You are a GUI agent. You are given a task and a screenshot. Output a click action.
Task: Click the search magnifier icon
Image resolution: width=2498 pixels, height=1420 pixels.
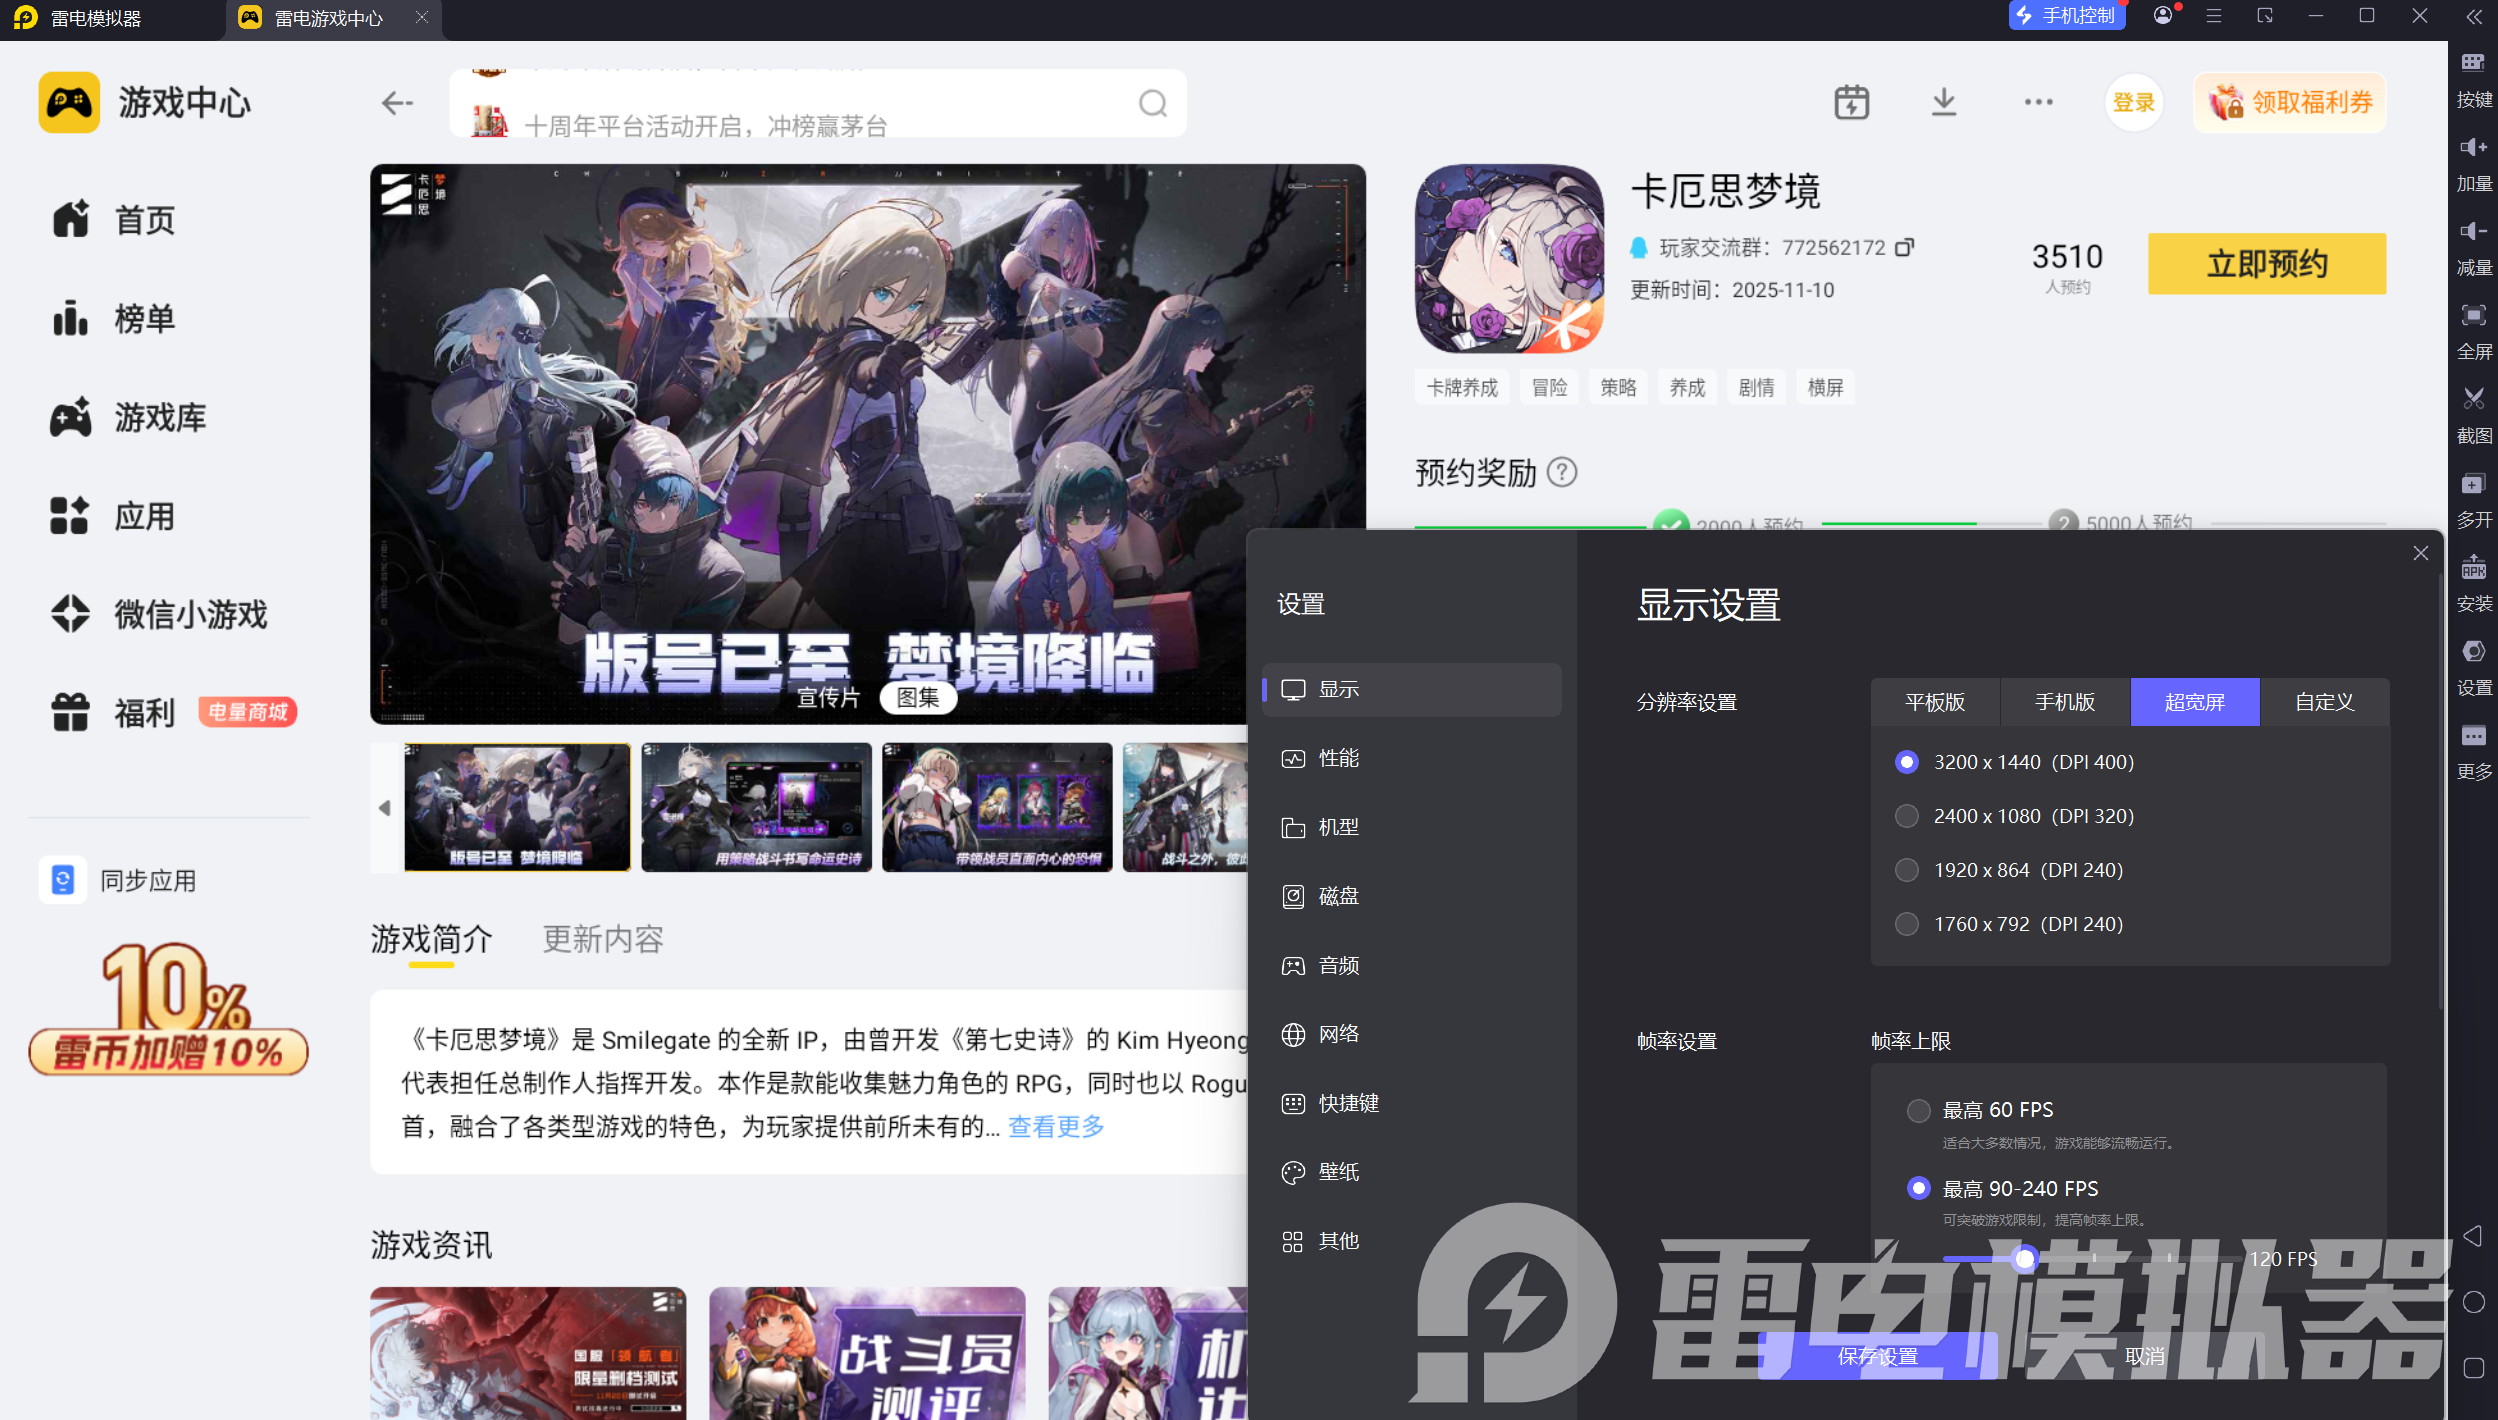(x=1153, y=103)
